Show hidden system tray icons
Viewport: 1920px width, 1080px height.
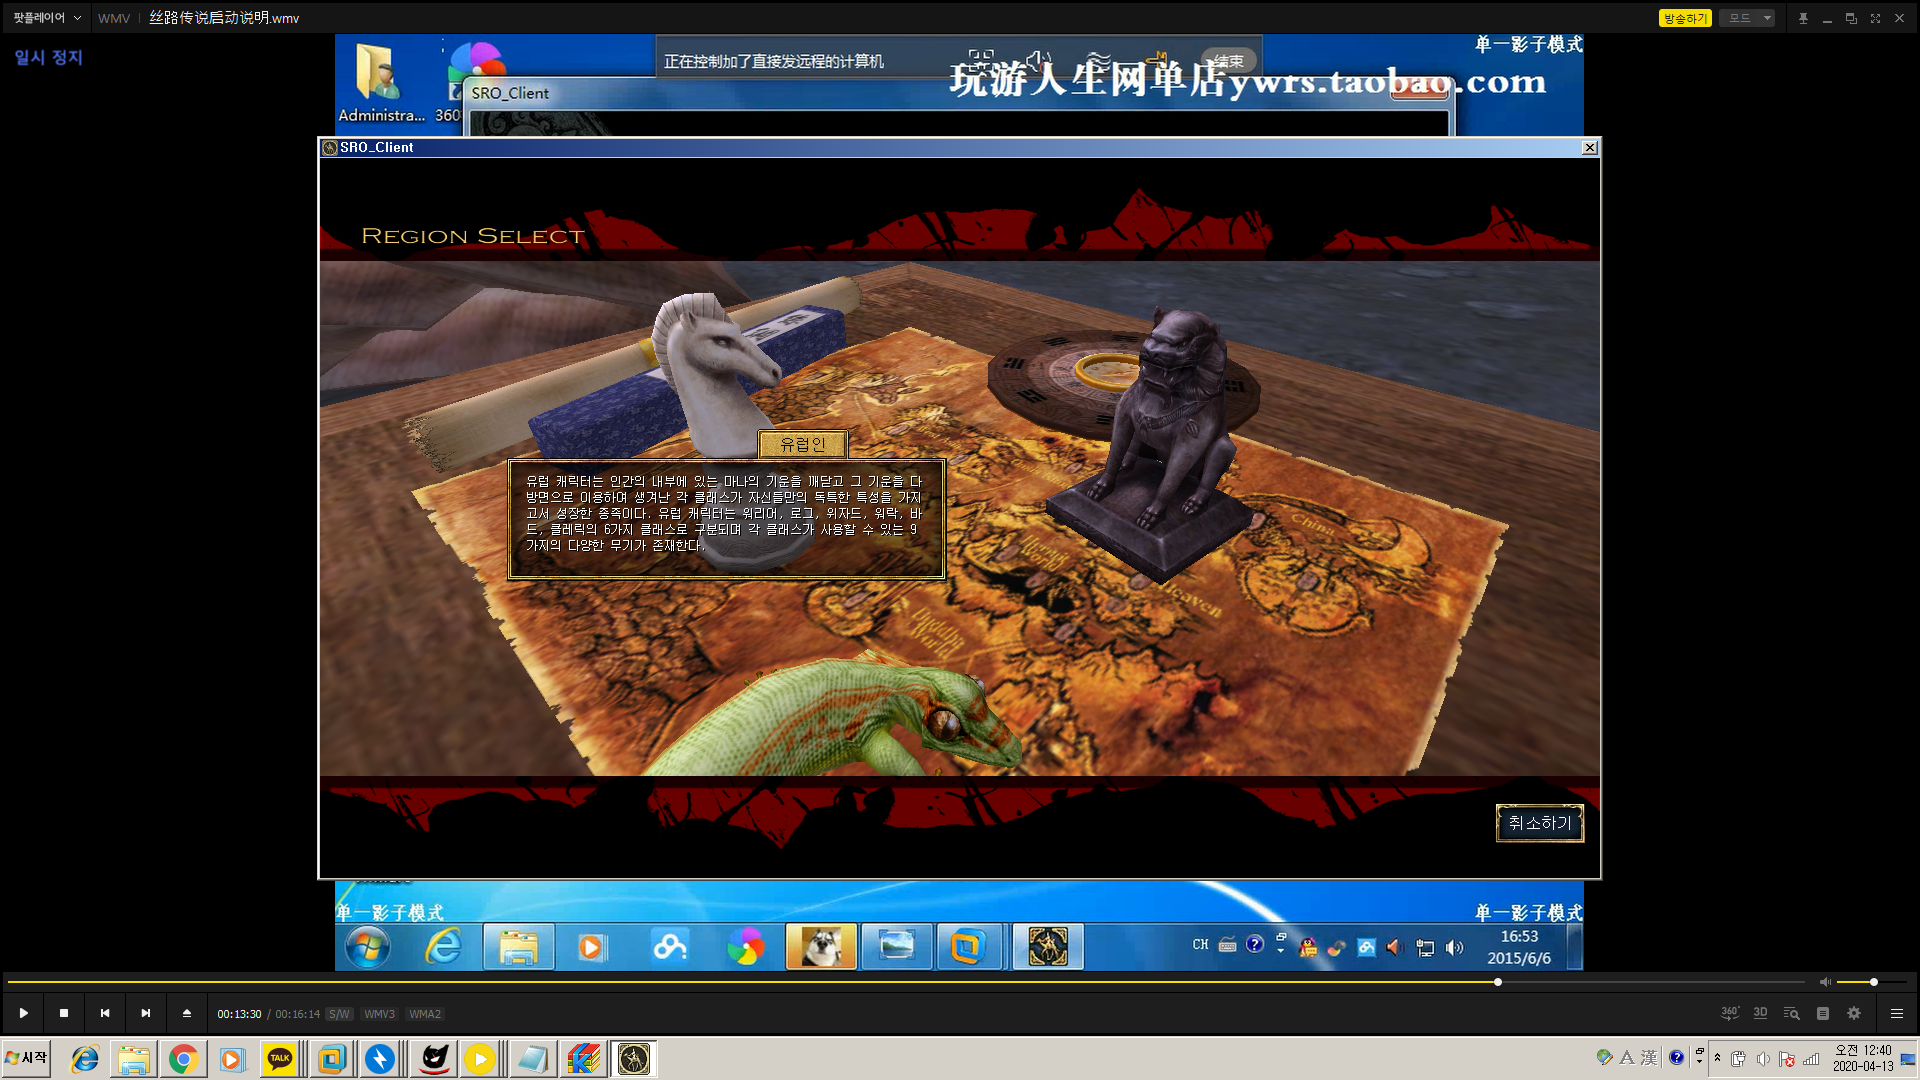coord(1717,1058)
